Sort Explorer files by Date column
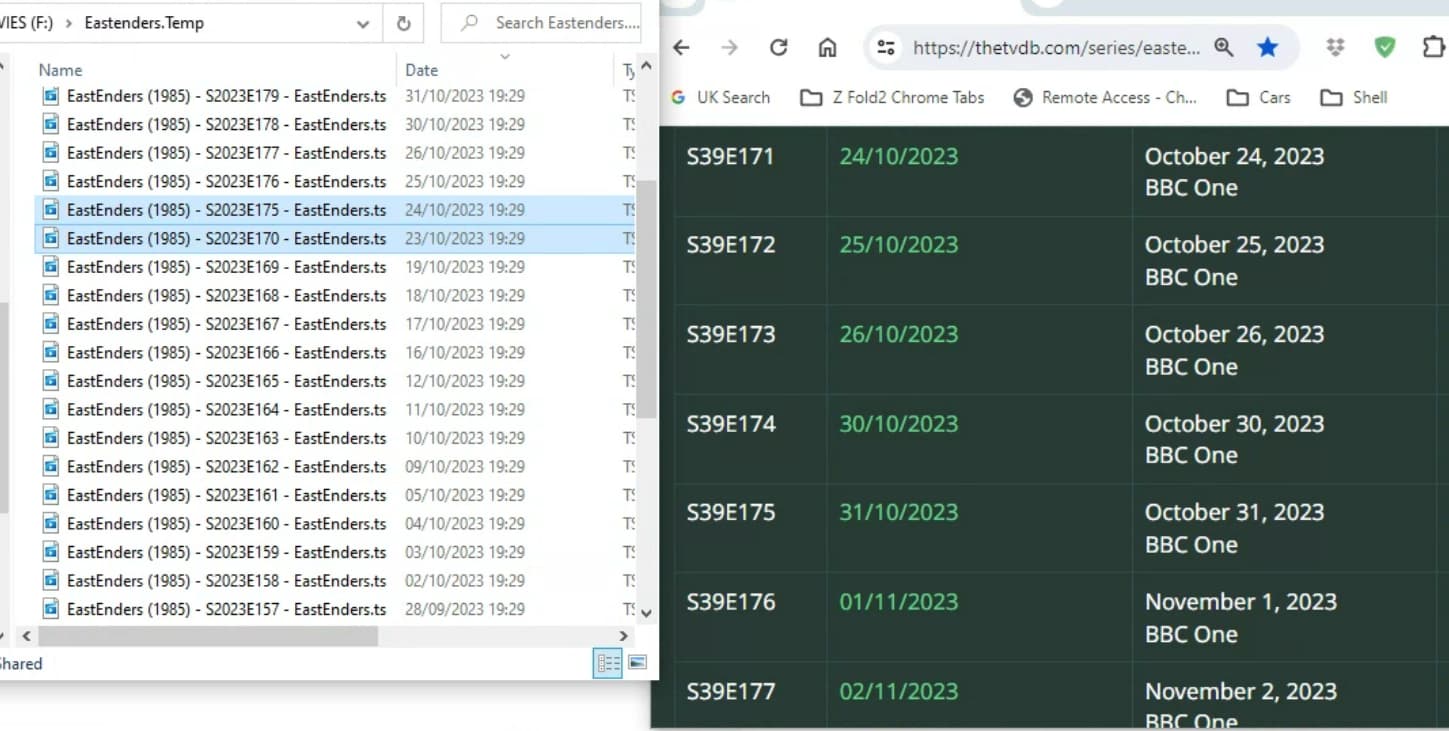Image resolution: width=1449 pixels, height=731 pixels. coord(421,70)
